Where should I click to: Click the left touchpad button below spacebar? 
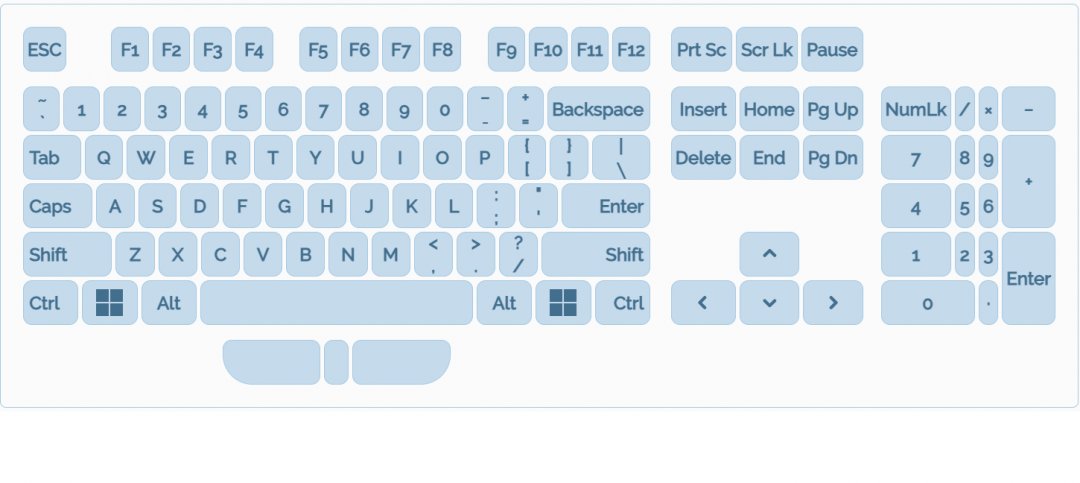(271, 362)
